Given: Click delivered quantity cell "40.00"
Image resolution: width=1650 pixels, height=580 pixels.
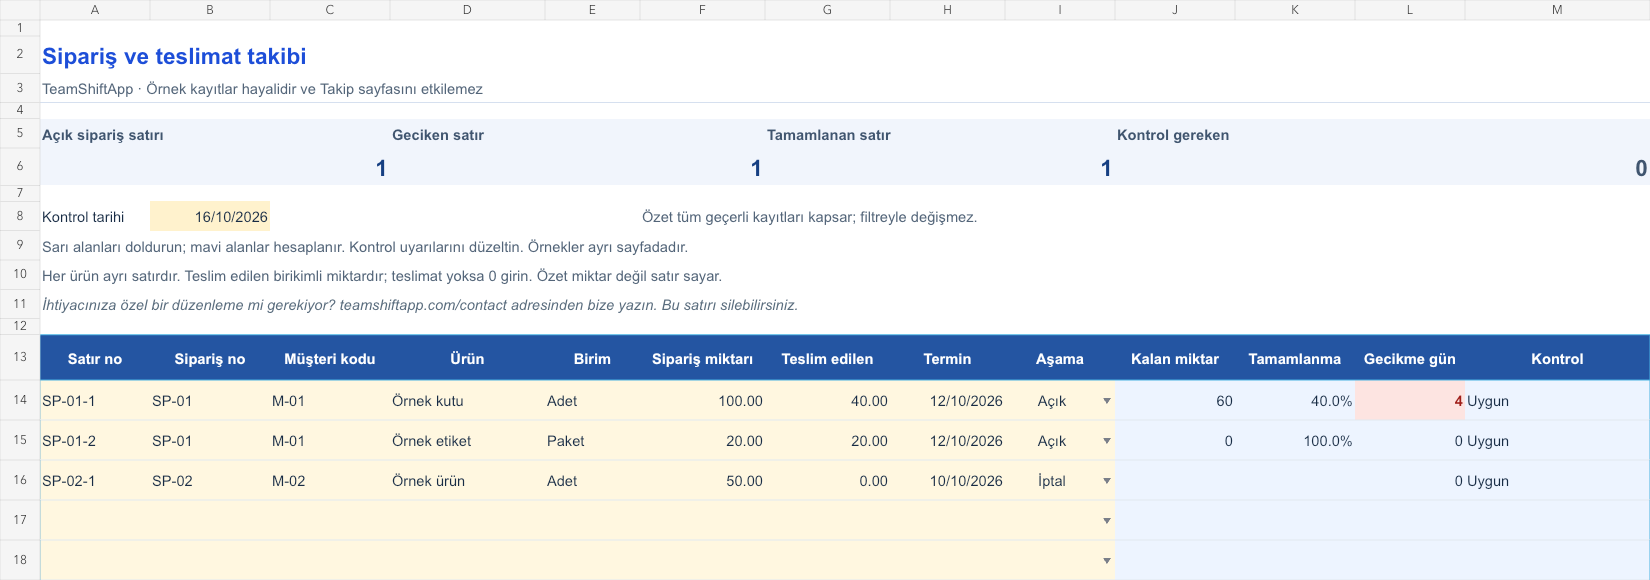Looking at the screenshot, I should pos(827,401).
